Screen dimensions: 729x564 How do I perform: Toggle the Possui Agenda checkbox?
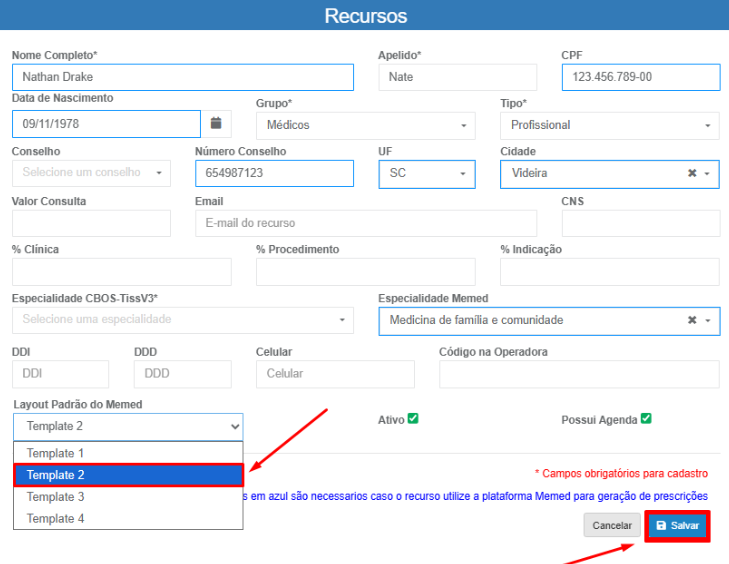[646, 419]
